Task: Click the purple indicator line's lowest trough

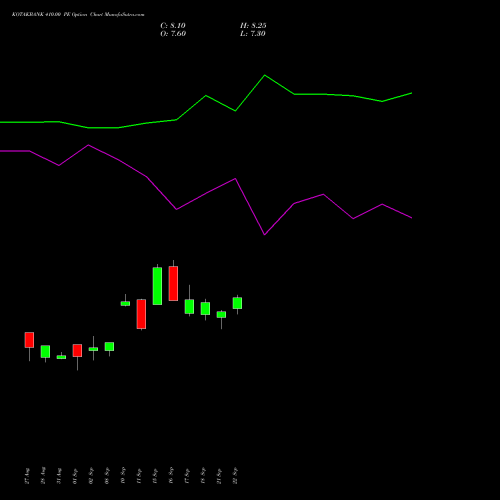Action: point(265,235)
